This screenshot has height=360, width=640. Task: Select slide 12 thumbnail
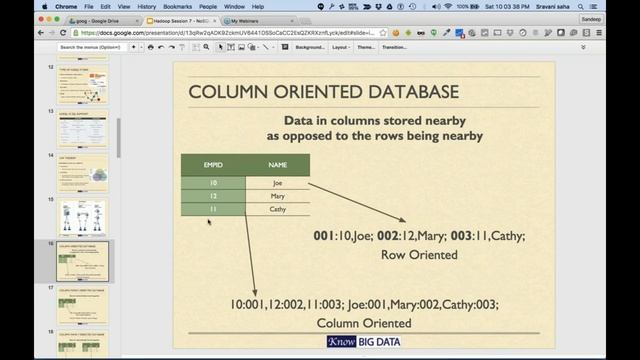click(82, 85)
